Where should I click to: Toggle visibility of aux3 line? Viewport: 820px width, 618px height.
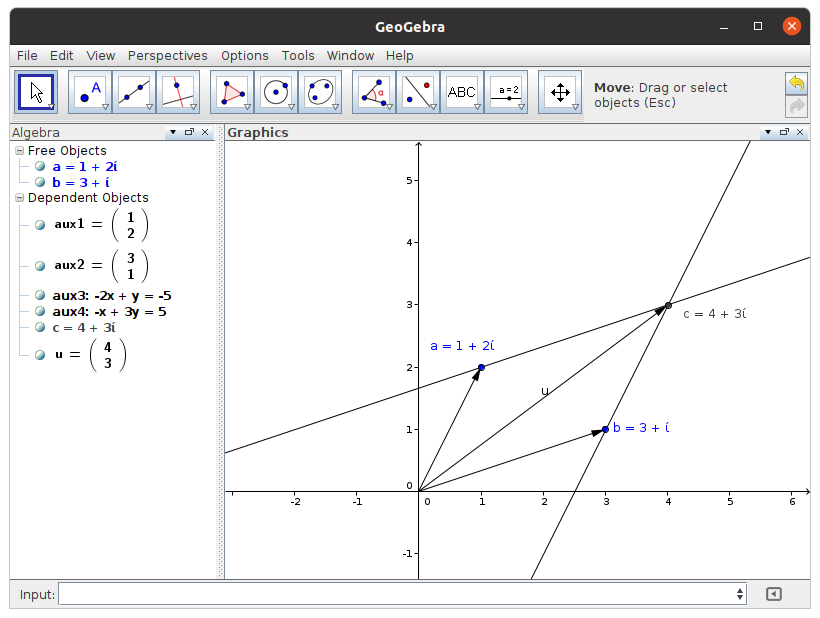(x=40, y=296)
